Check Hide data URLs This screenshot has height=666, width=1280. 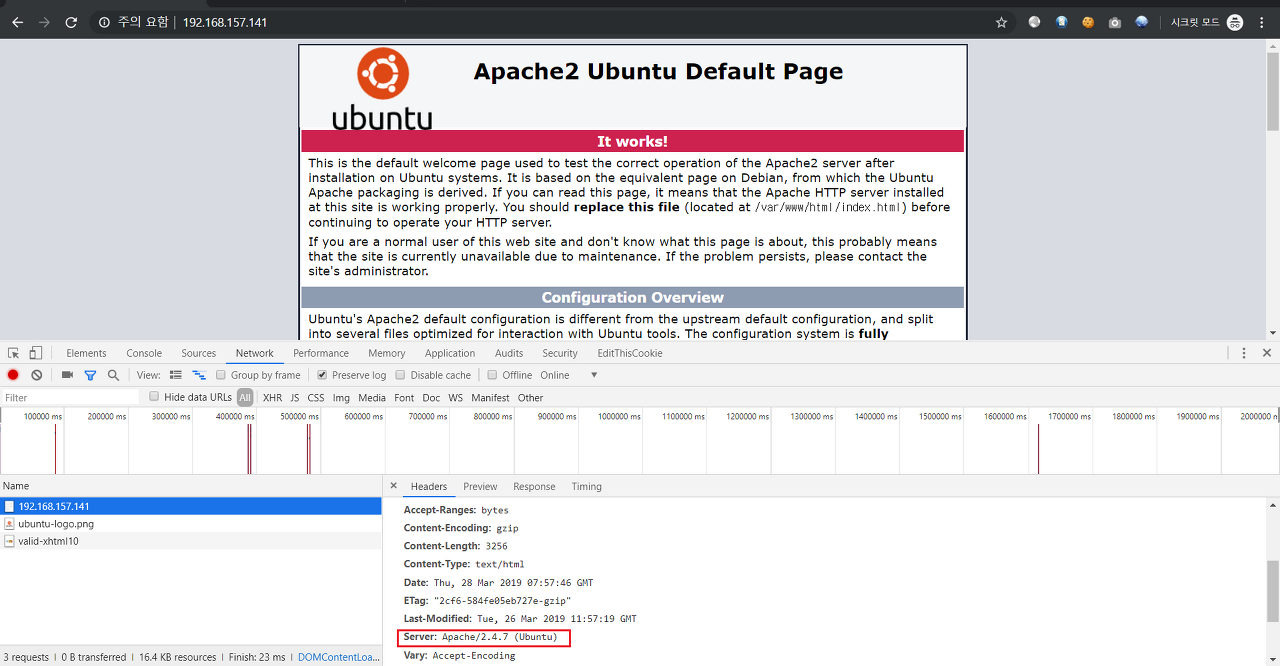(x=154, y=397)
